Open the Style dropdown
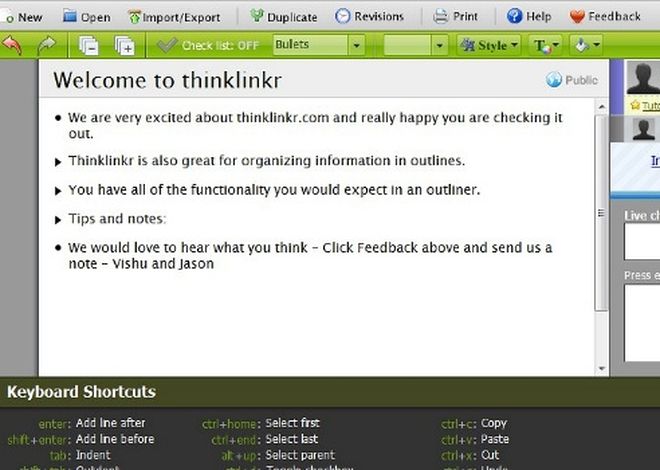 pyautogui.click(x=489, y=45)
